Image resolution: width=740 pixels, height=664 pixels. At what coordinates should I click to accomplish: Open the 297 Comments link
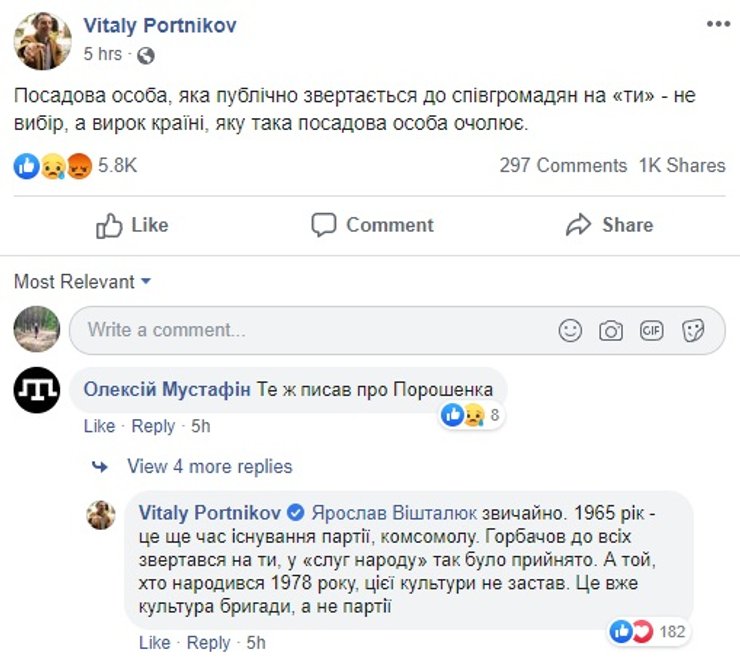(x=563, y=166)
